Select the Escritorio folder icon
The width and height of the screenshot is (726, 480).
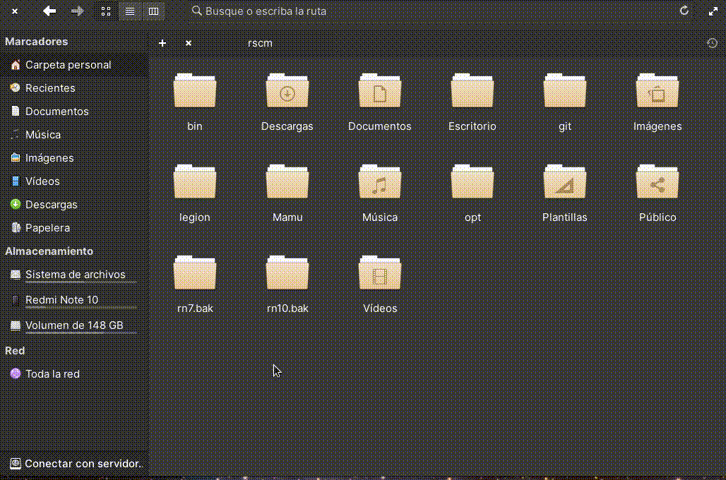[x=472, y=91]
